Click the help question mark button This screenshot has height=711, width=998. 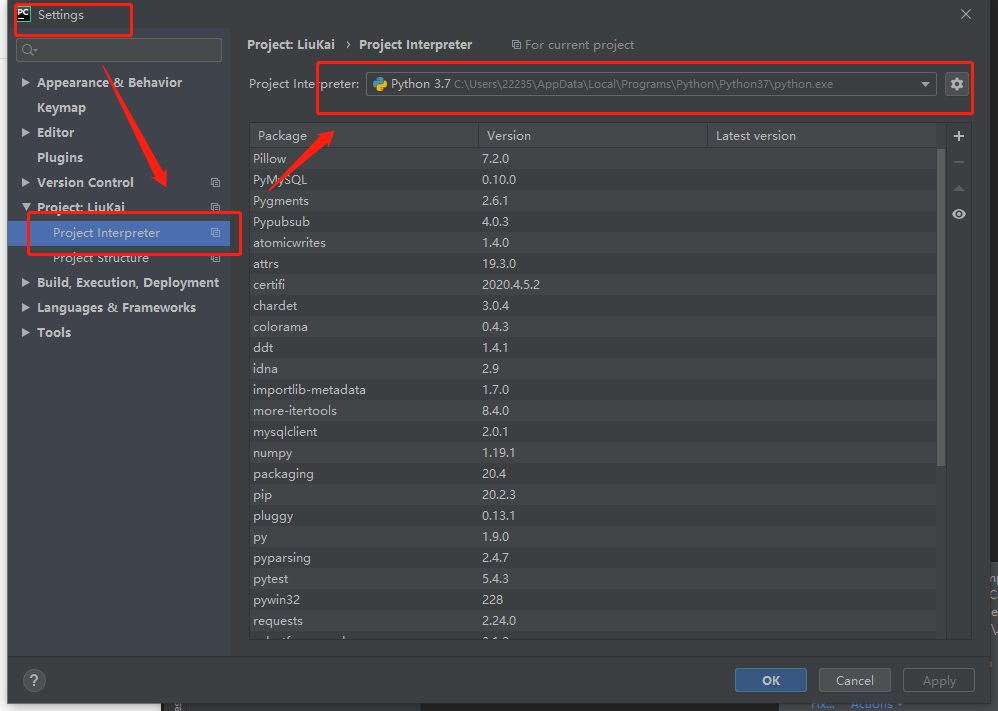tap(34, 680)
